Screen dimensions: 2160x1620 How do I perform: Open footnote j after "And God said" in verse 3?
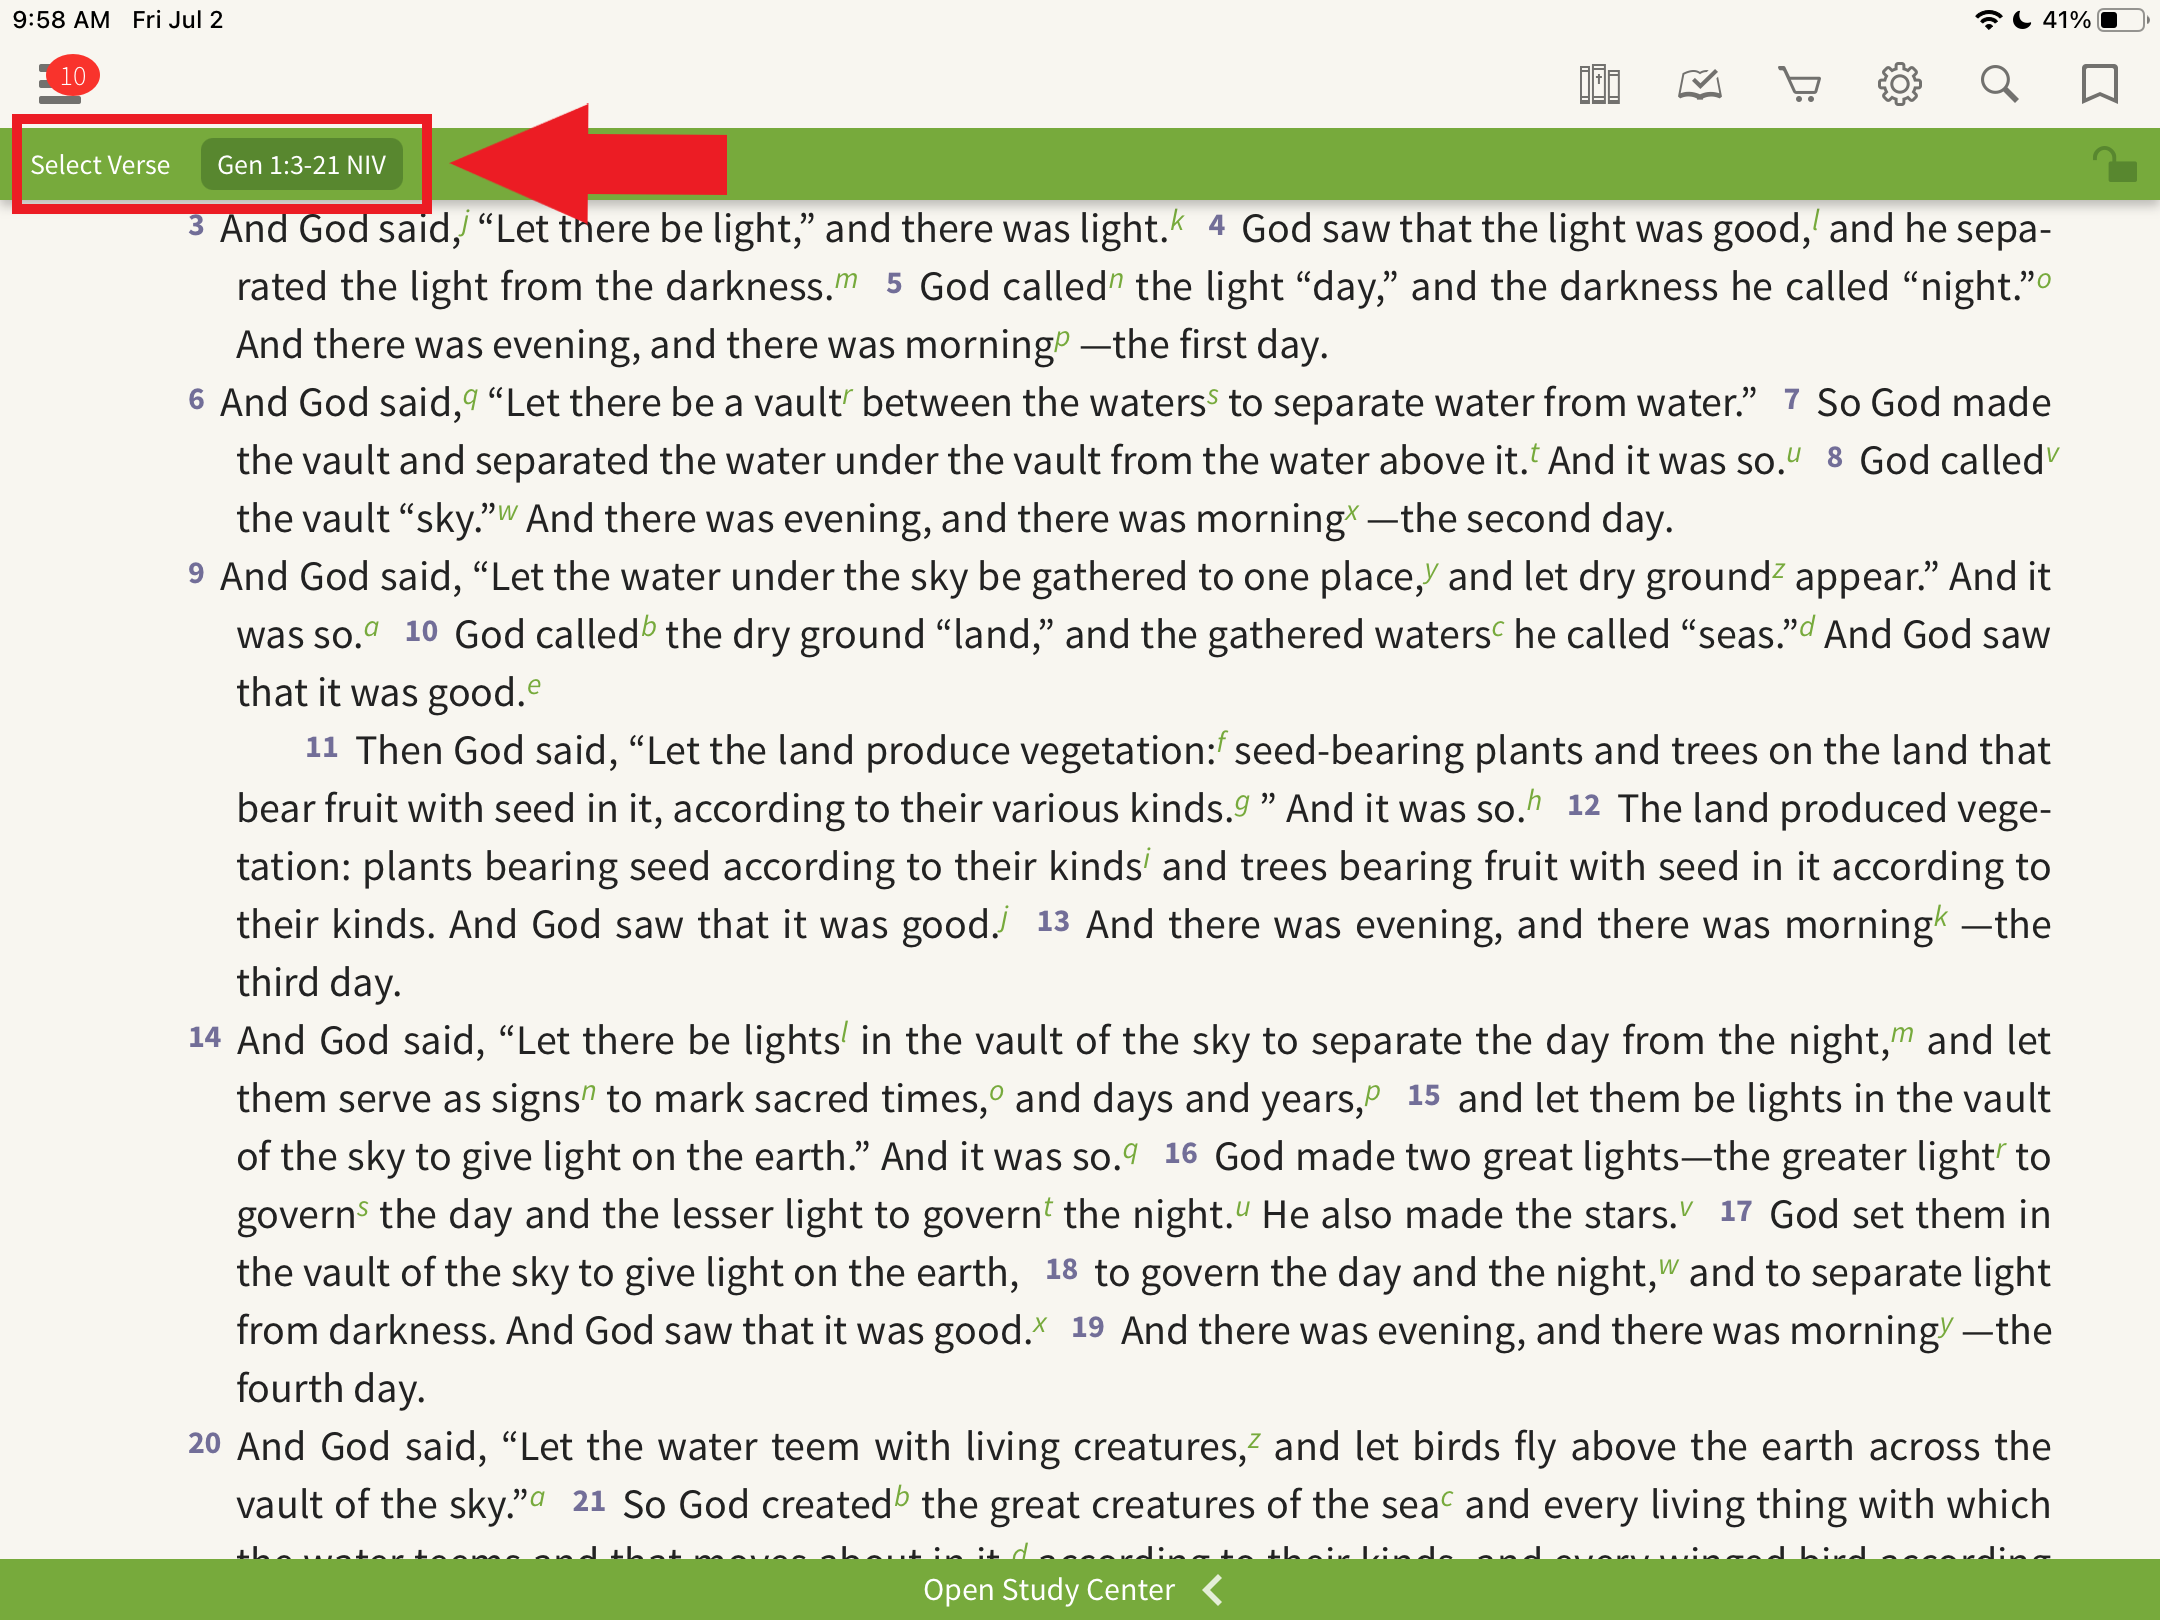[465, 221]
